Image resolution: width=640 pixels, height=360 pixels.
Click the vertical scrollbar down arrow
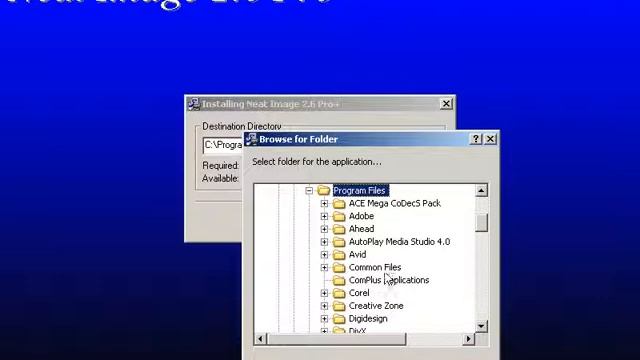click(481, 326)
